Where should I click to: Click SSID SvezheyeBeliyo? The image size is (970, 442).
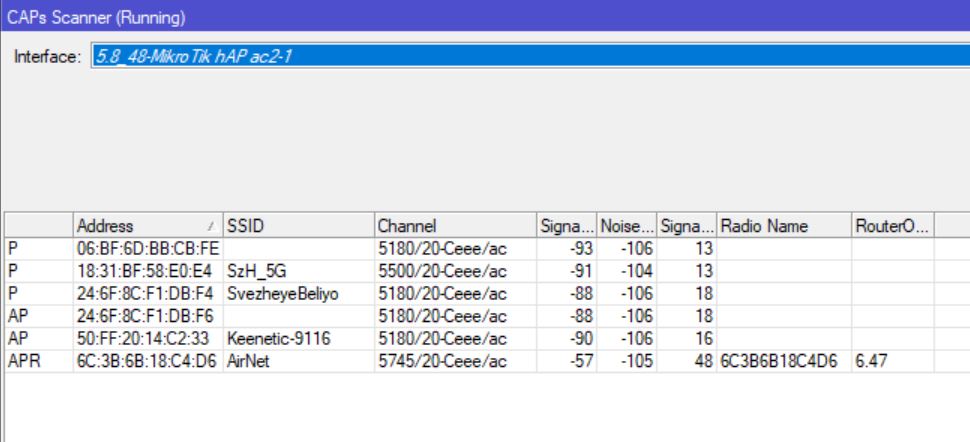pos(283,293)
